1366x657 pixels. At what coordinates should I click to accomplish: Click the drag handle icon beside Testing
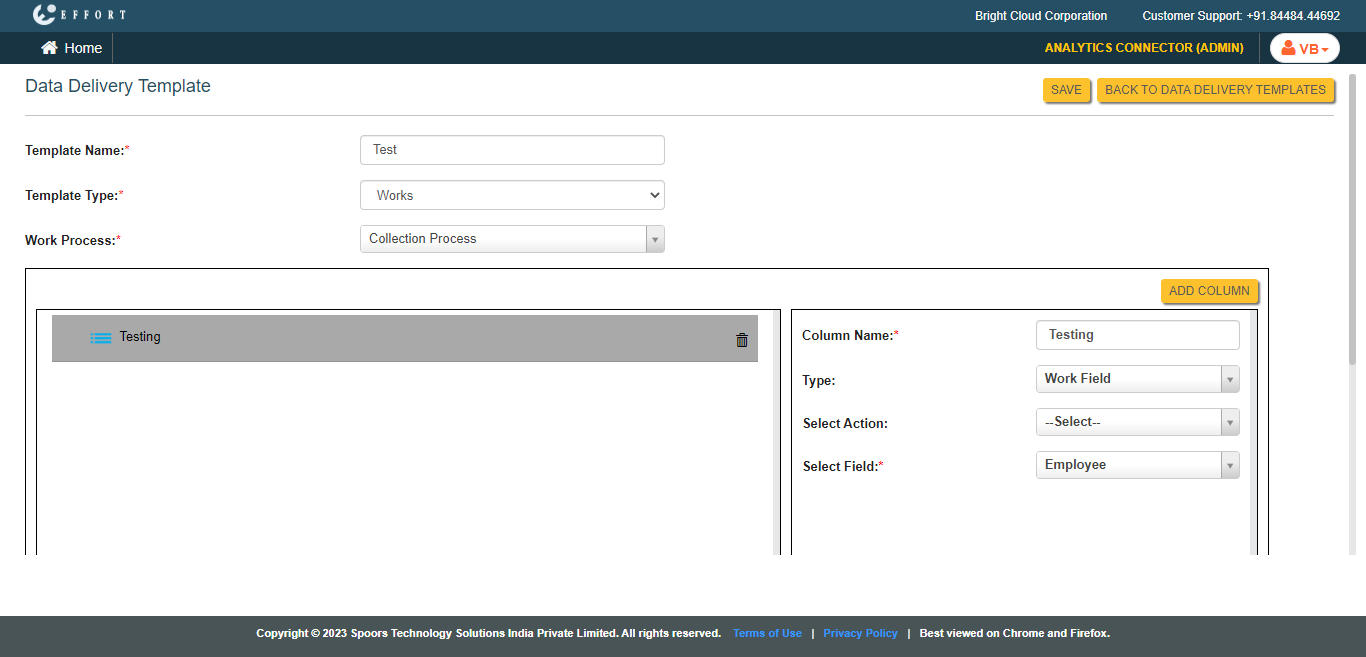pos(101,338)
